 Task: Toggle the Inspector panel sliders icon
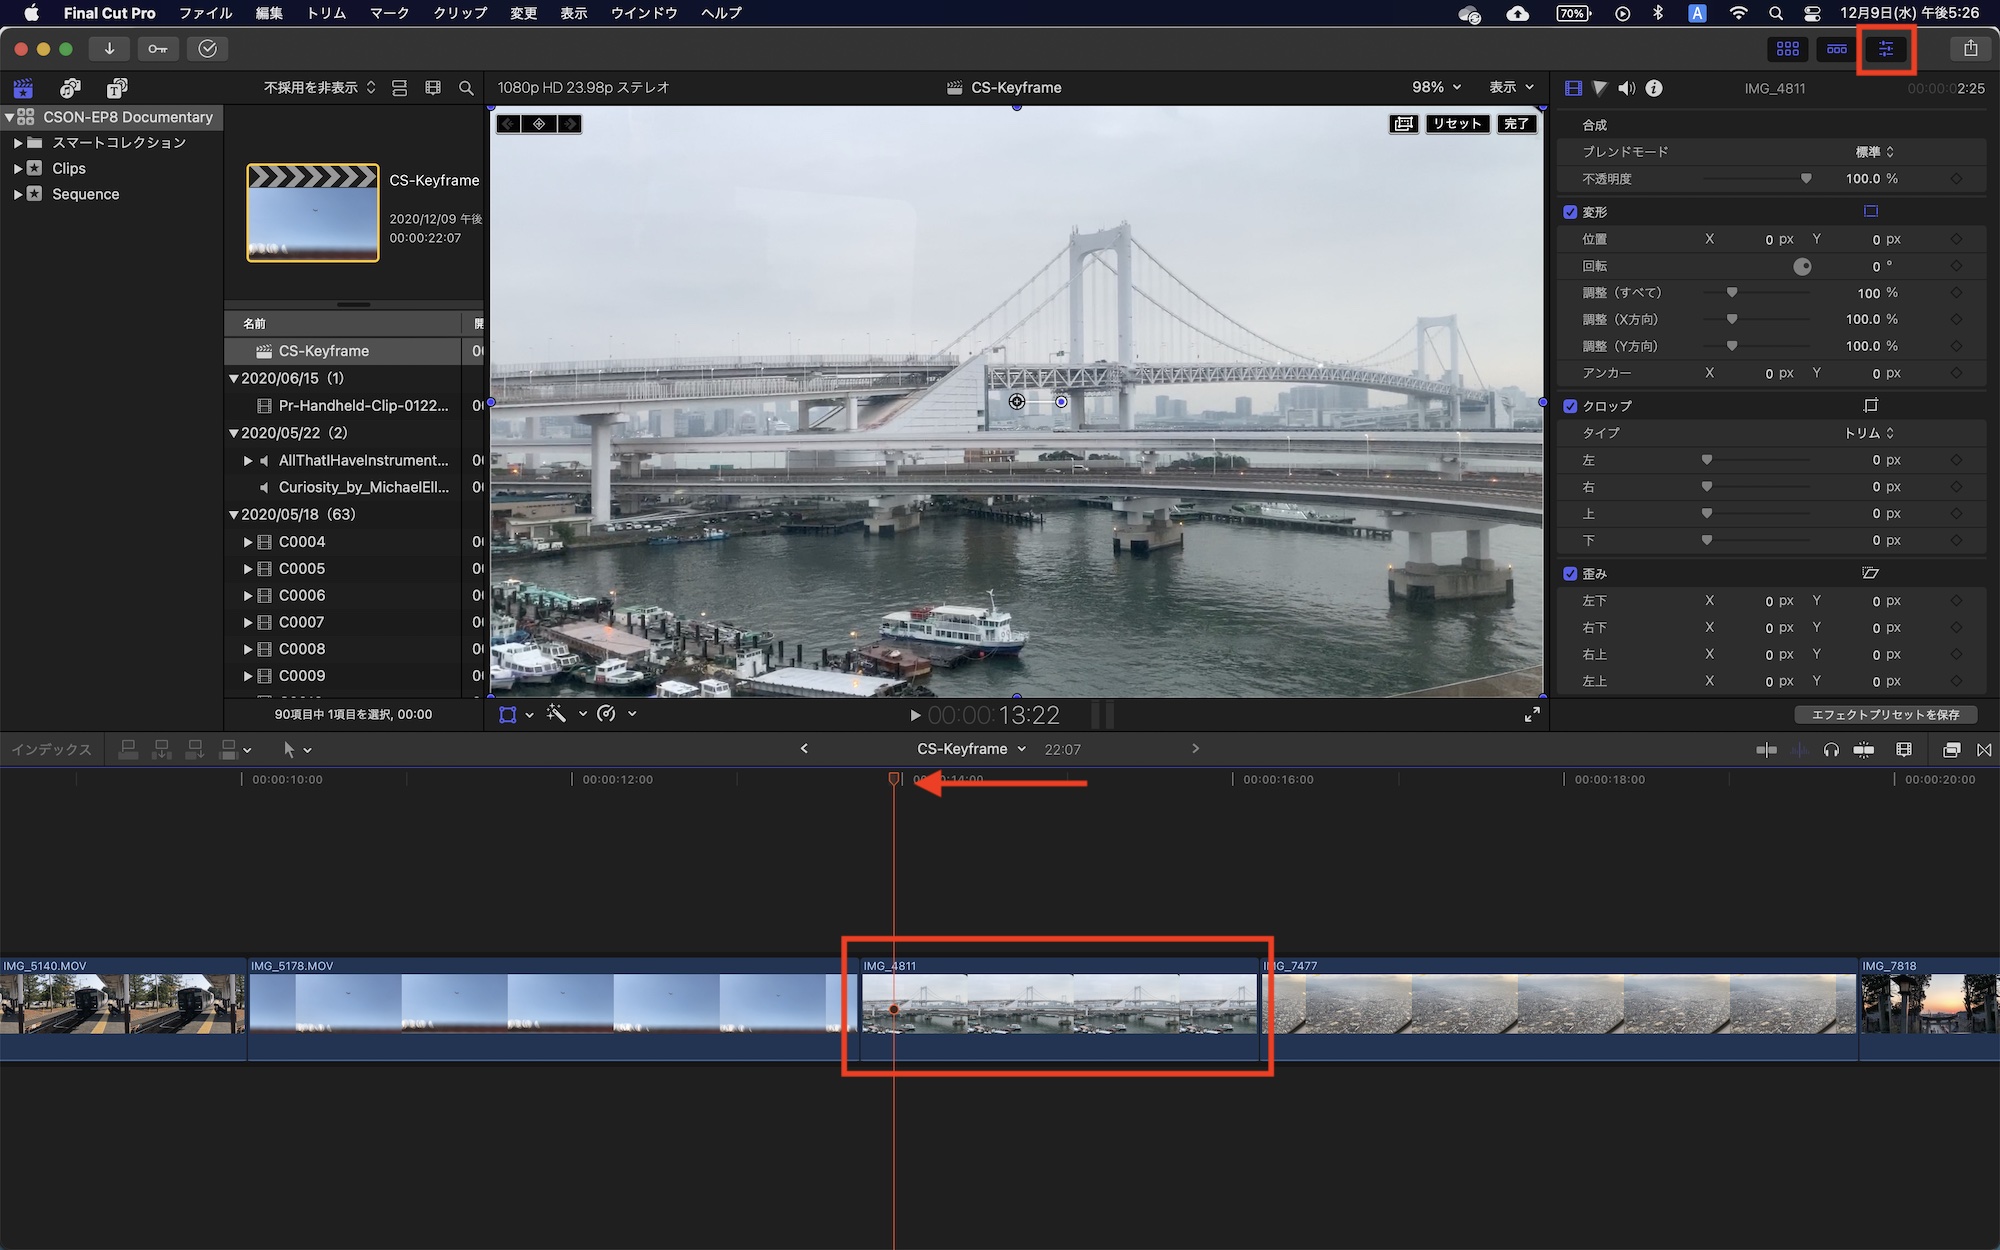pyautogui.click(x=1886, y=49)
